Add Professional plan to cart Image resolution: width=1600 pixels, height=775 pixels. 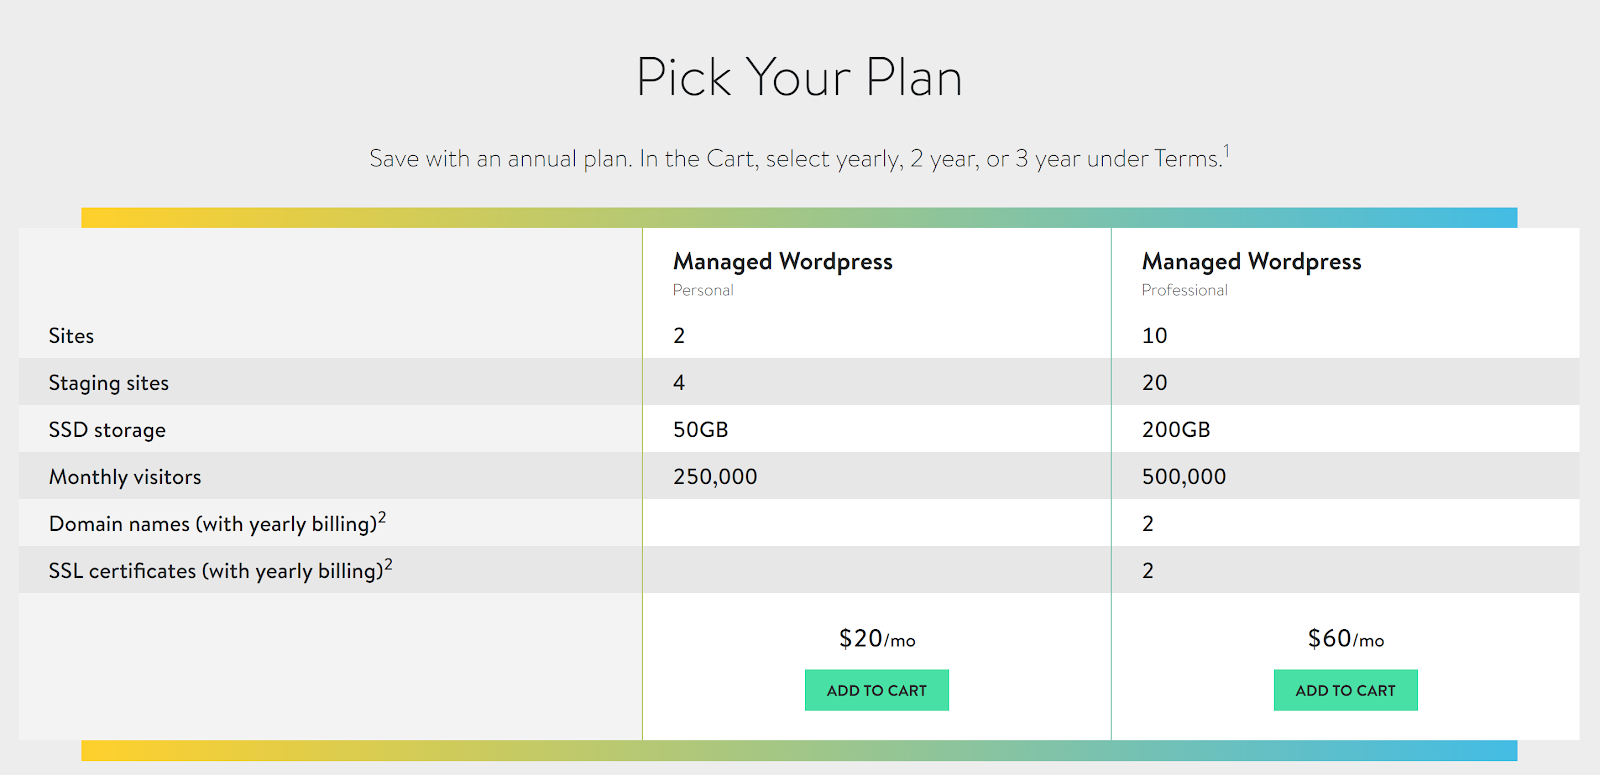tap(1345, 690)
